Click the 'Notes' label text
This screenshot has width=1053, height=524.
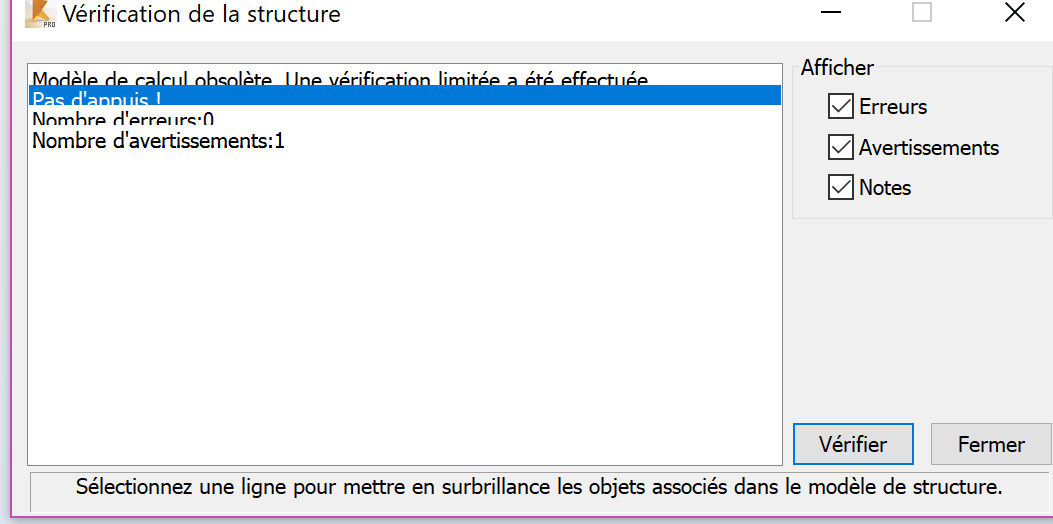coord(885,187)
